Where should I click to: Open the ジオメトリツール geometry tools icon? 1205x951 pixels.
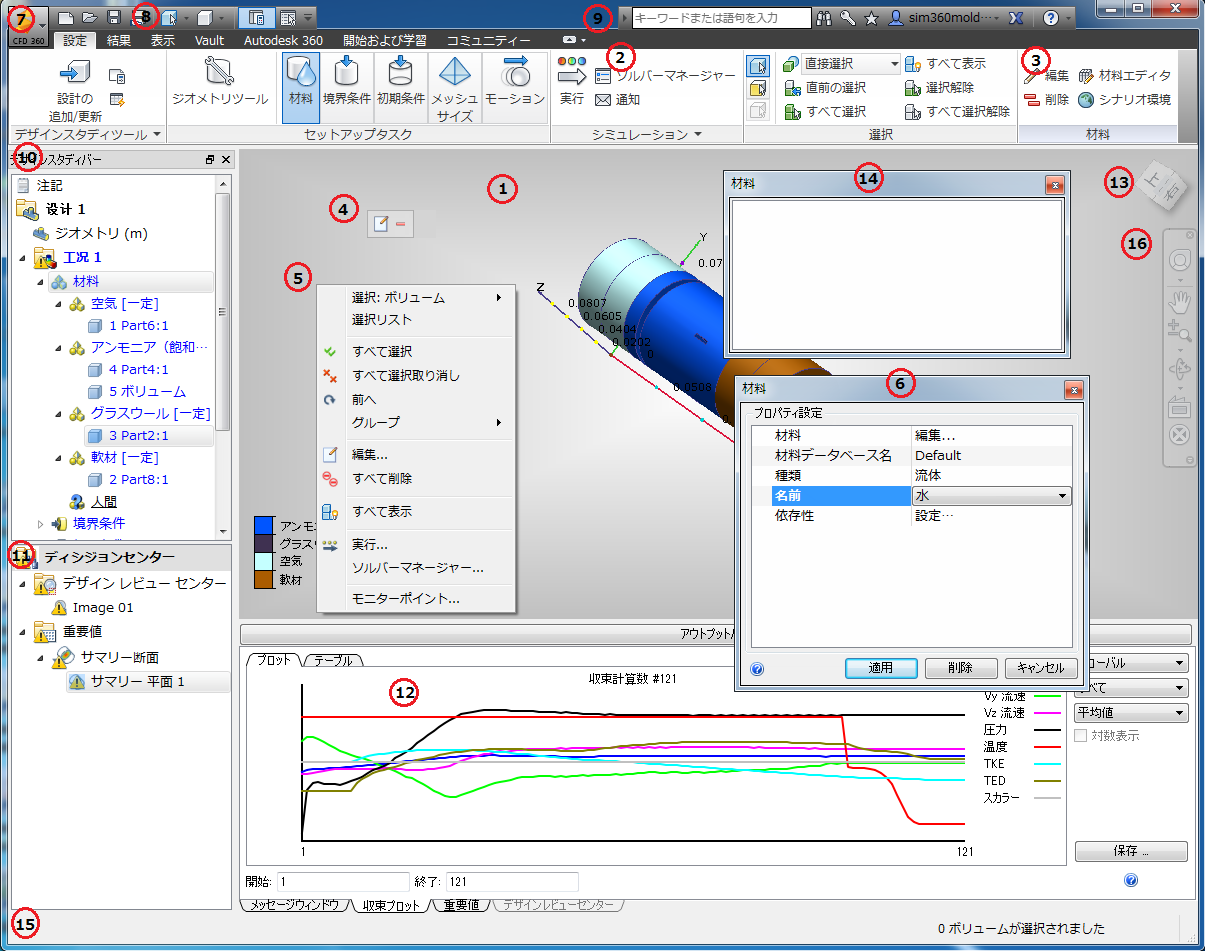(x=218, y=72)
